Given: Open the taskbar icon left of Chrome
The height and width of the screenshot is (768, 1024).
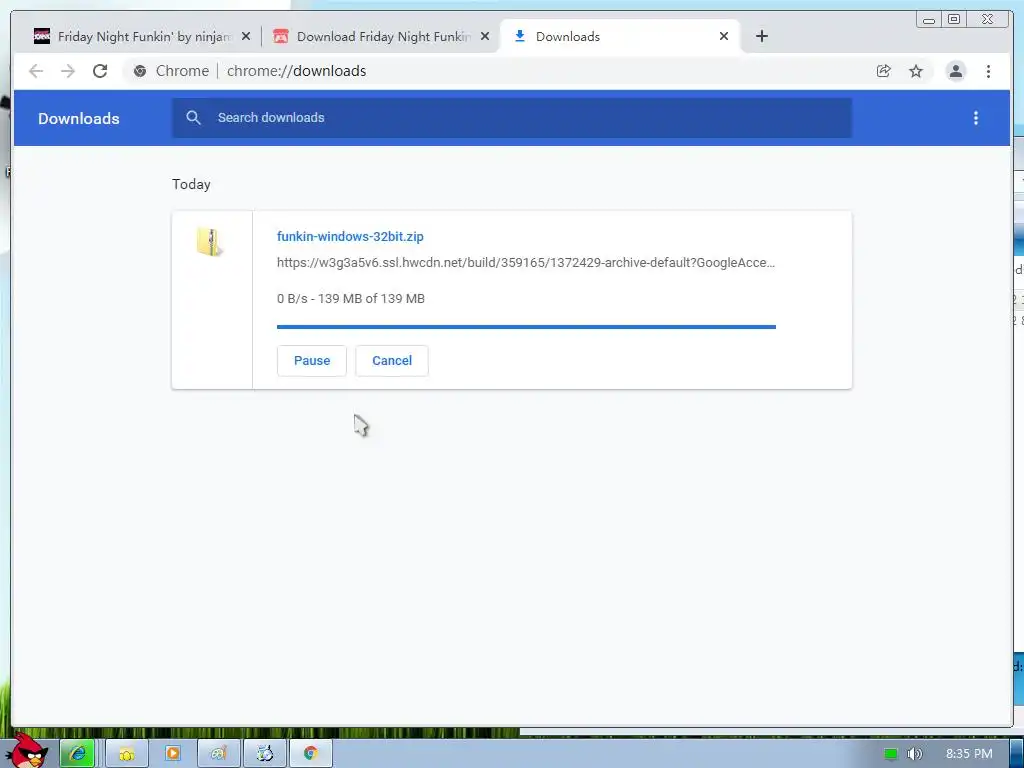Looking at the screenshot, I should pyautogui.click(x=264, y=754).
